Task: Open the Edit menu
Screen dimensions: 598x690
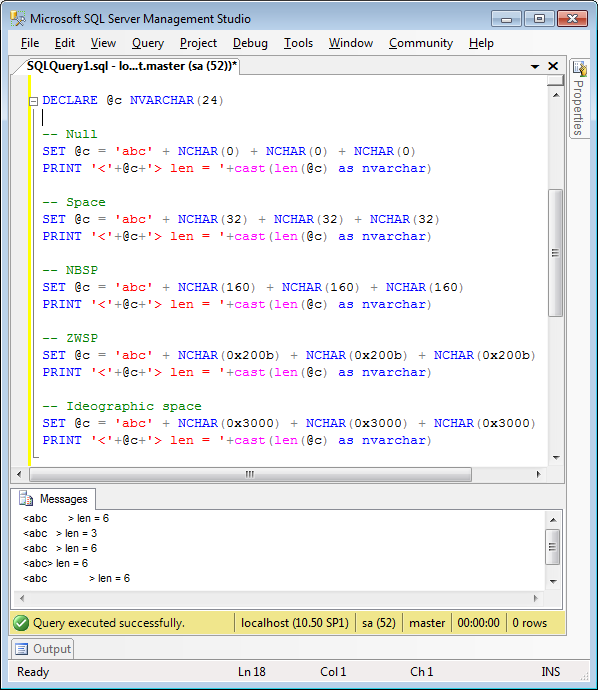Action: click(65, 43)
